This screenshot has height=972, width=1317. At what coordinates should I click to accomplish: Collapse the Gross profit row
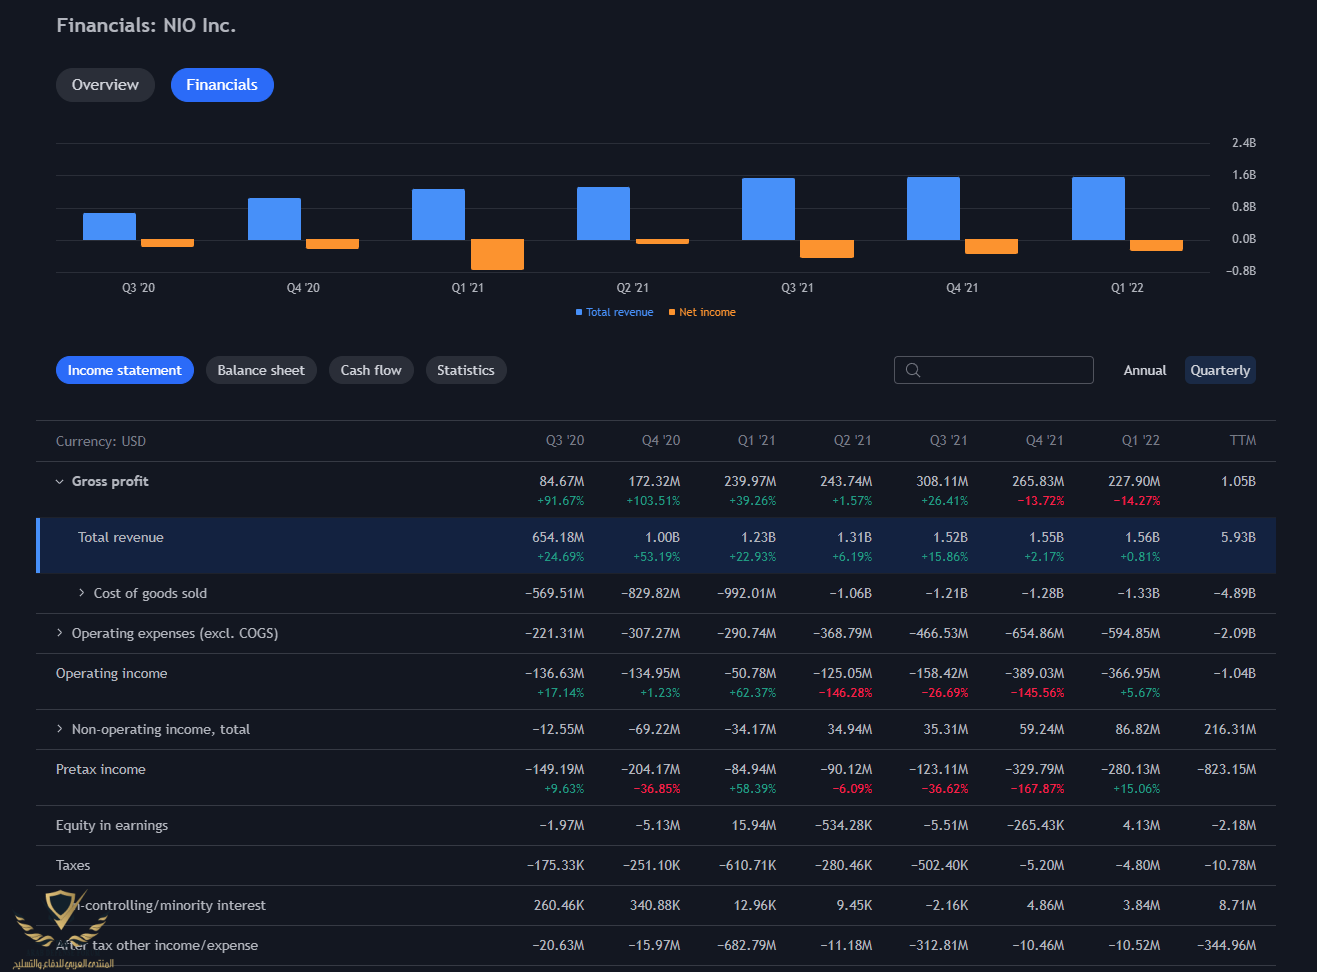tap(60, 482)
